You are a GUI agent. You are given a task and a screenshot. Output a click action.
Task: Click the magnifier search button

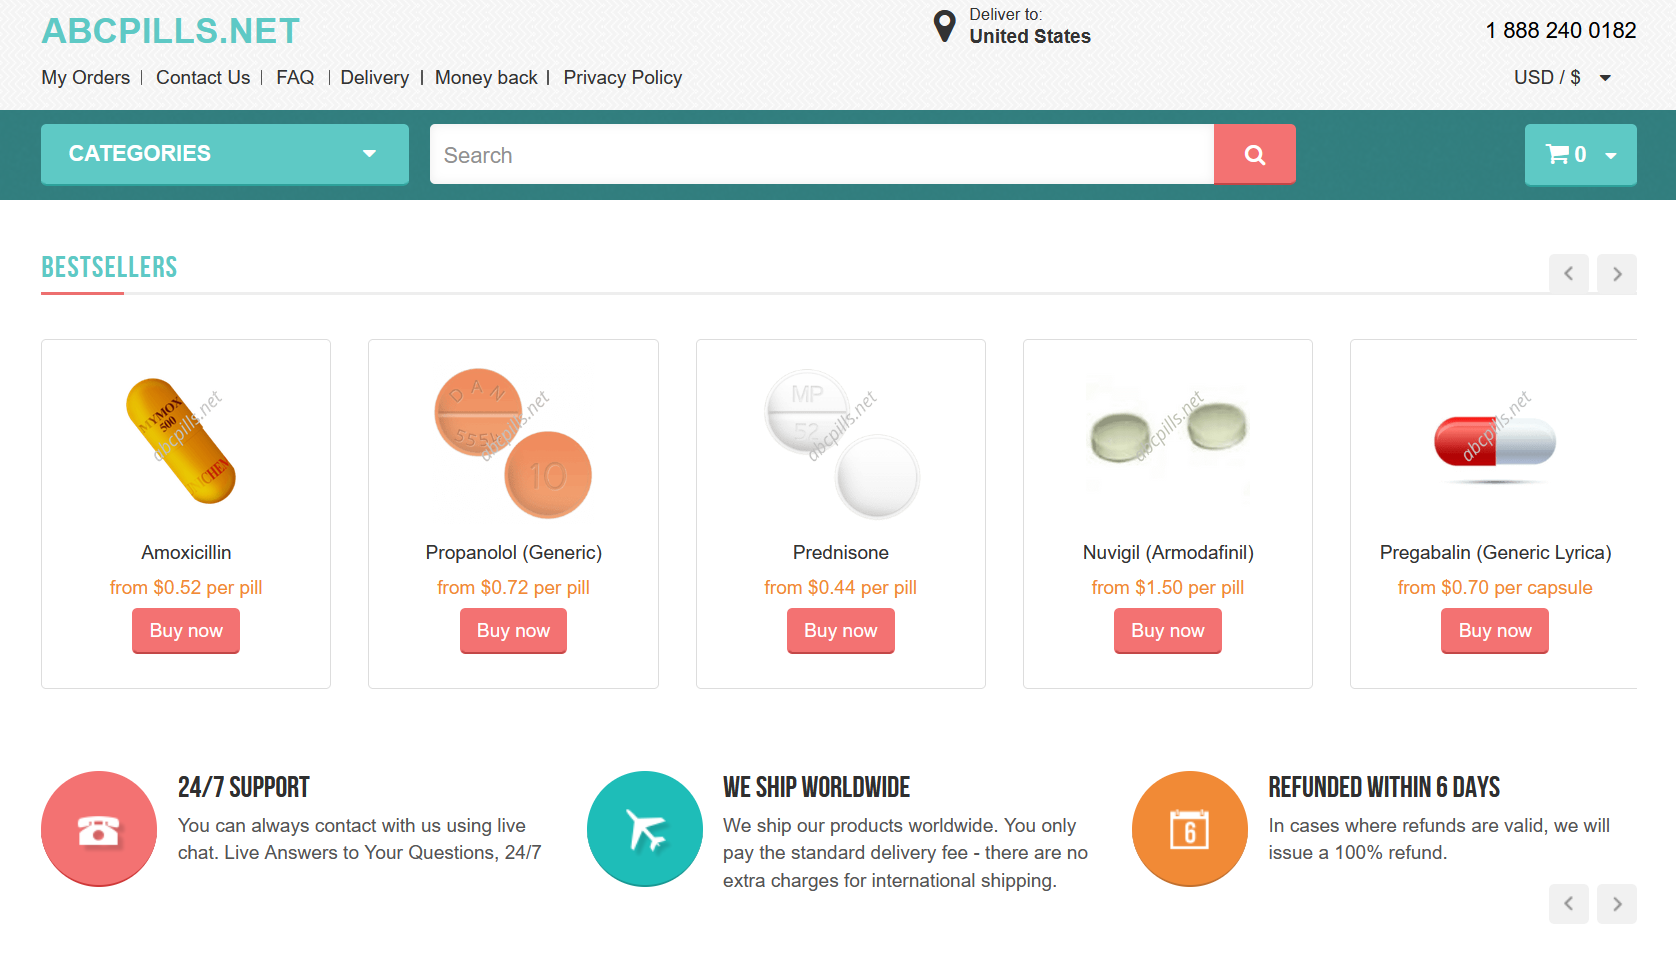click(1254, 154)
